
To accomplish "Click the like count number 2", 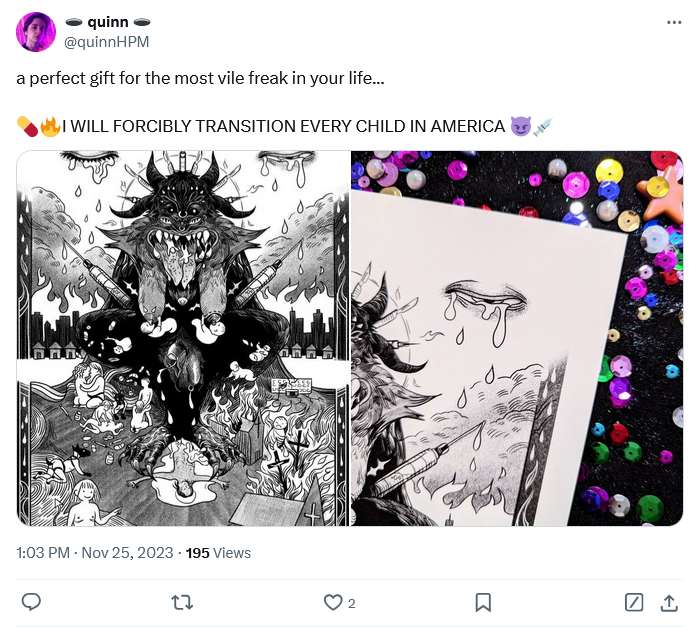I will click(352, 603).
